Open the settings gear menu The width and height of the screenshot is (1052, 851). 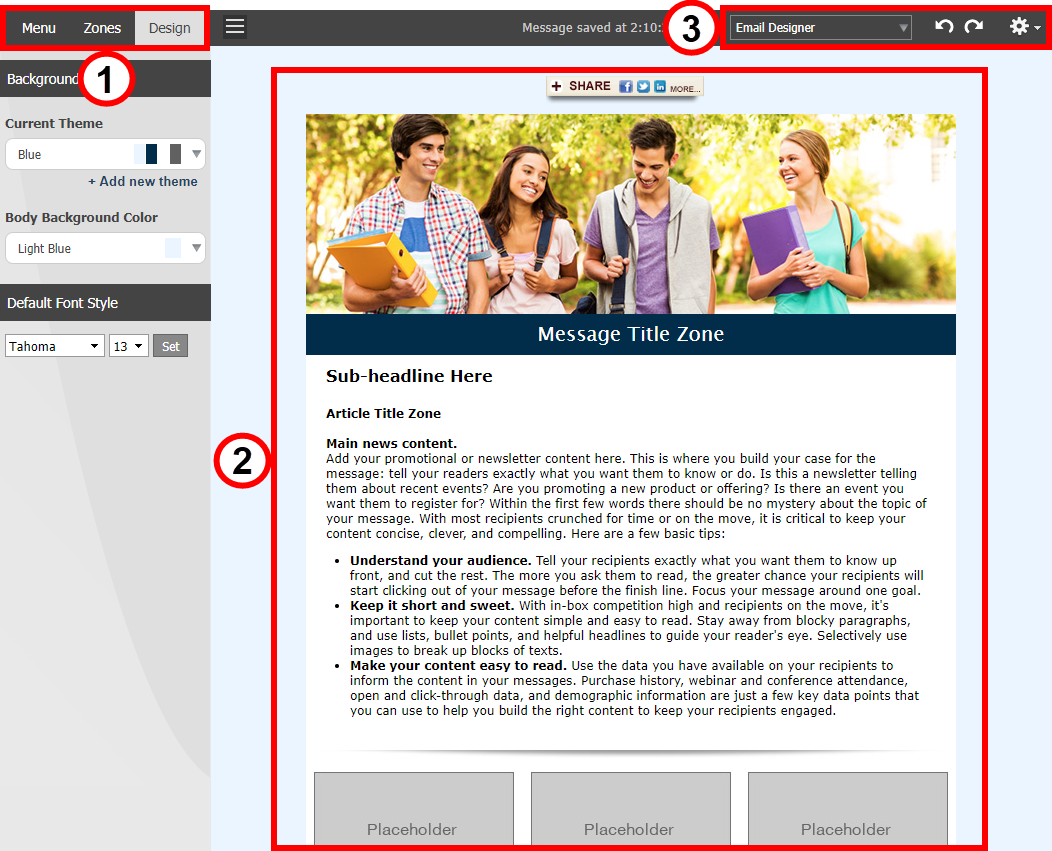pos(1024,27)
